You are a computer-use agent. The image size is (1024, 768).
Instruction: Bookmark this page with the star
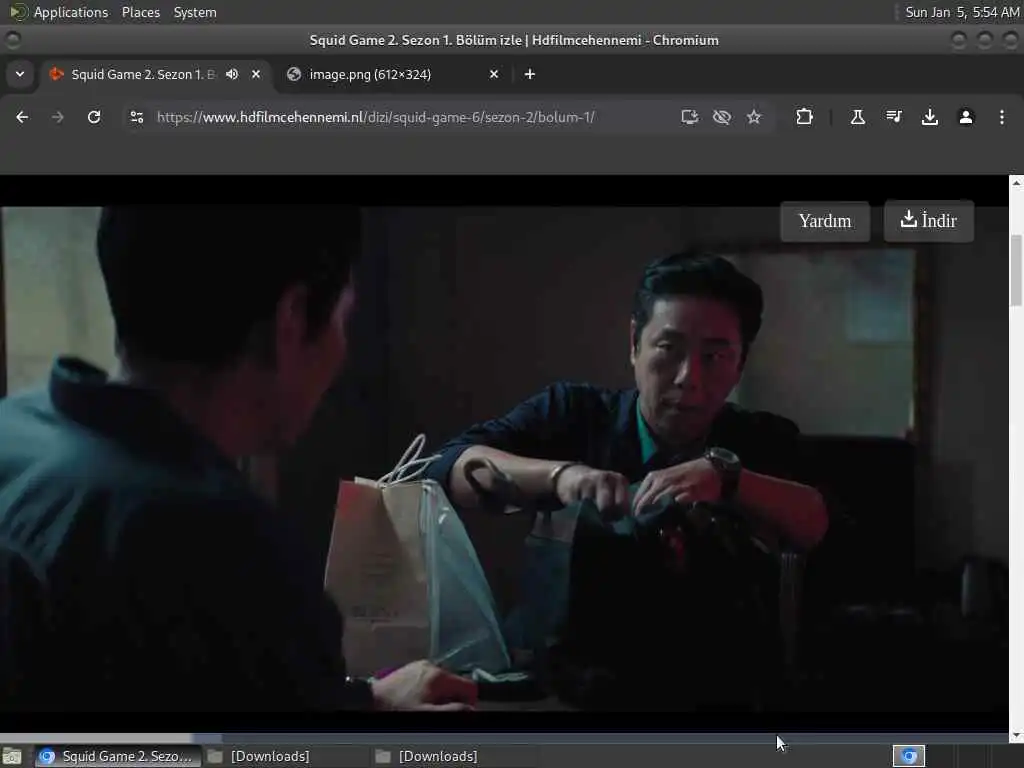[x=754, y=117]
